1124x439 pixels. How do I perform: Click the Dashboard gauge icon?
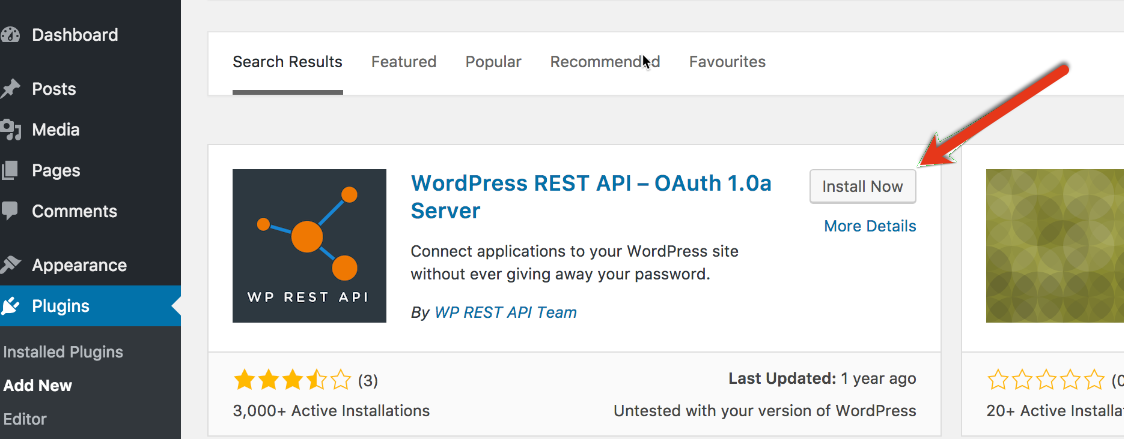[x=9, y=35]
